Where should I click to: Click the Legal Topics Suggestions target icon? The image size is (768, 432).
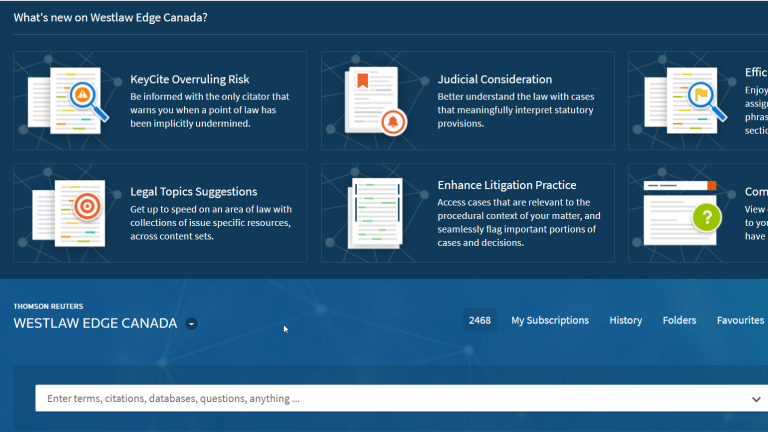[69, 213]
